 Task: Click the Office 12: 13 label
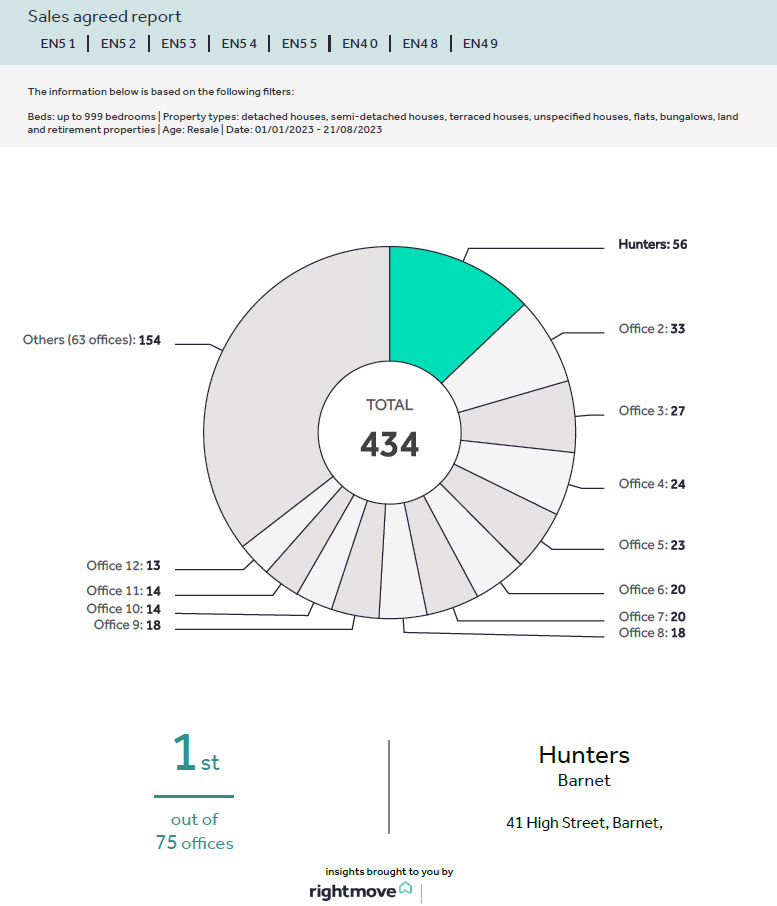coord(124,566)
